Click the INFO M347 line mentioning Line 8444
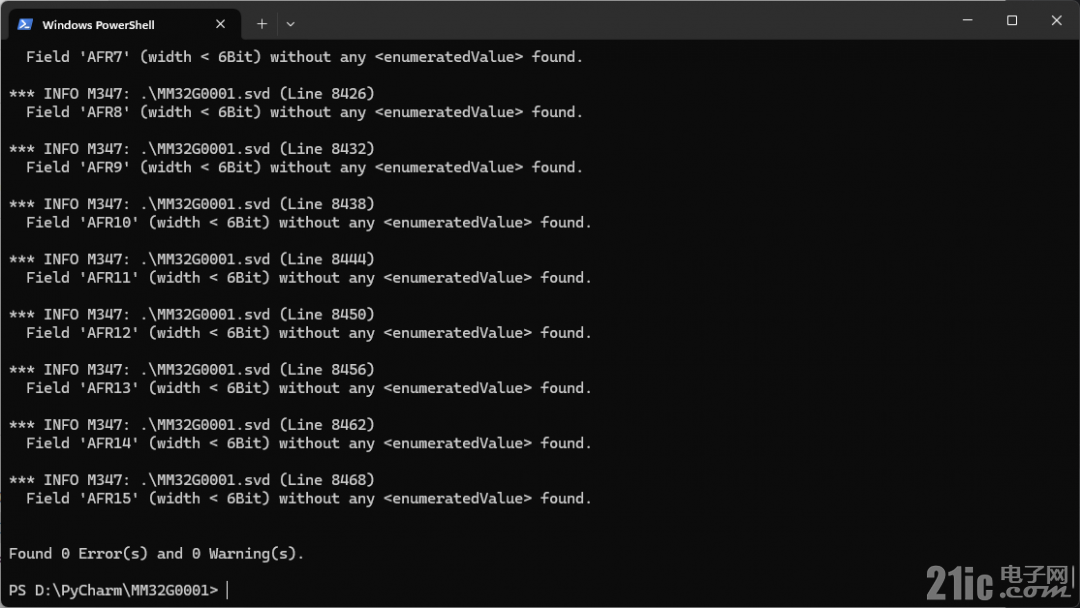 [x=191, y=260]
